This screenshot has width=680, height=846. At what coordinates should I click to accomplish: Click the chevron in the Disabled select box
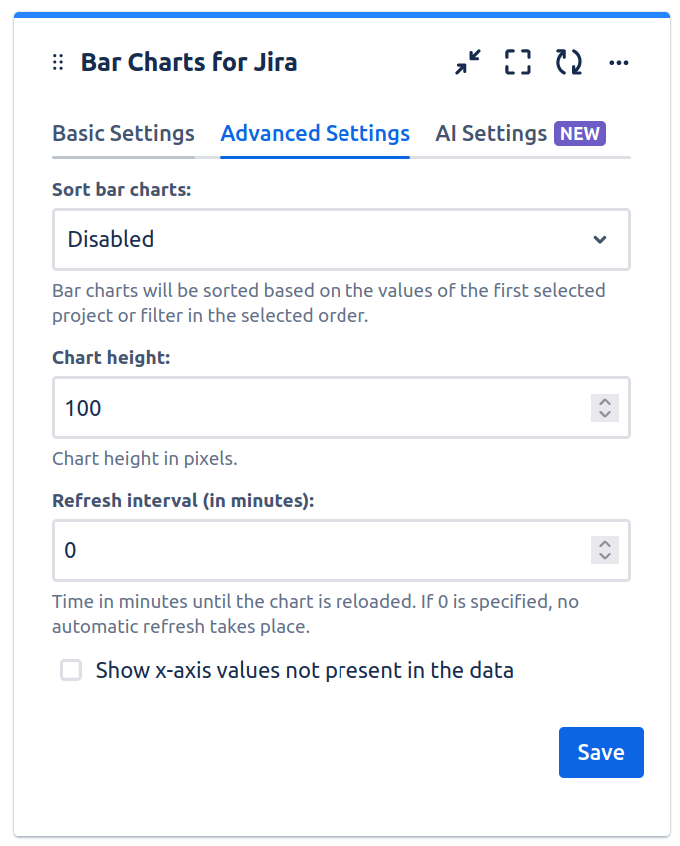[x=600, y=239]
